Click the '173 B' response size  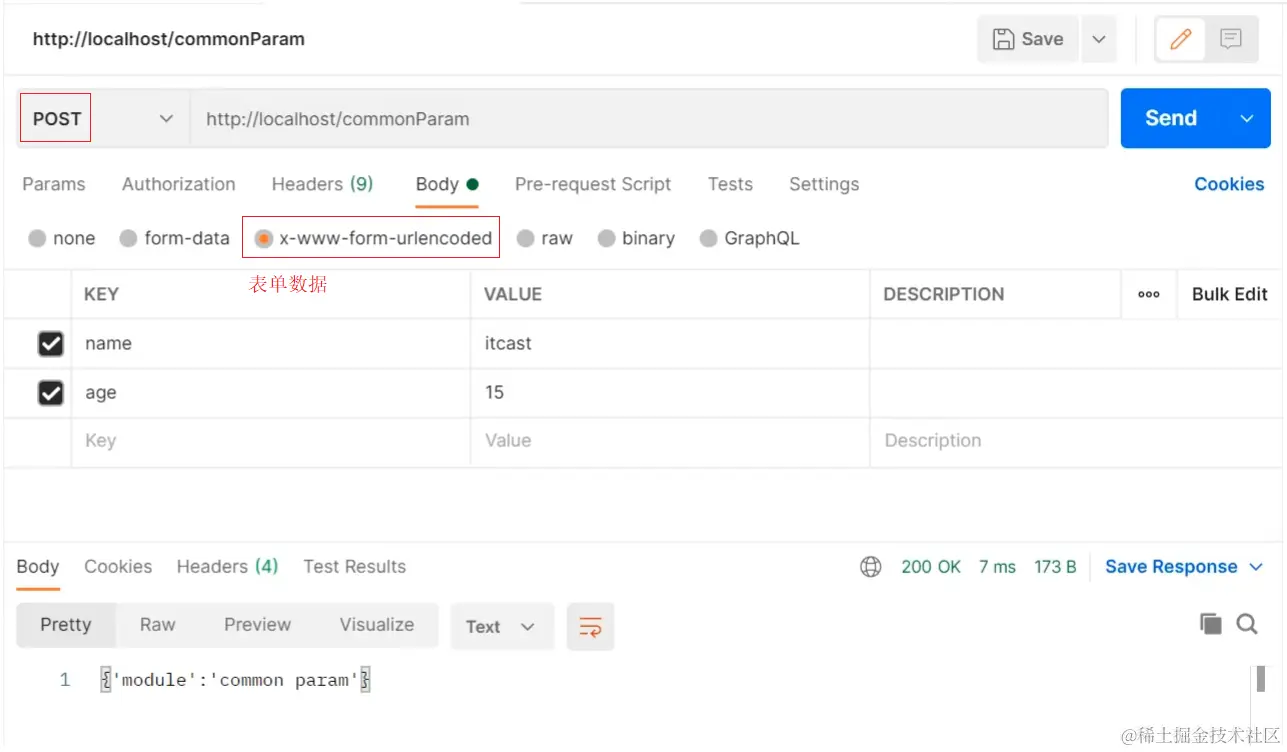click(1055, 567)
